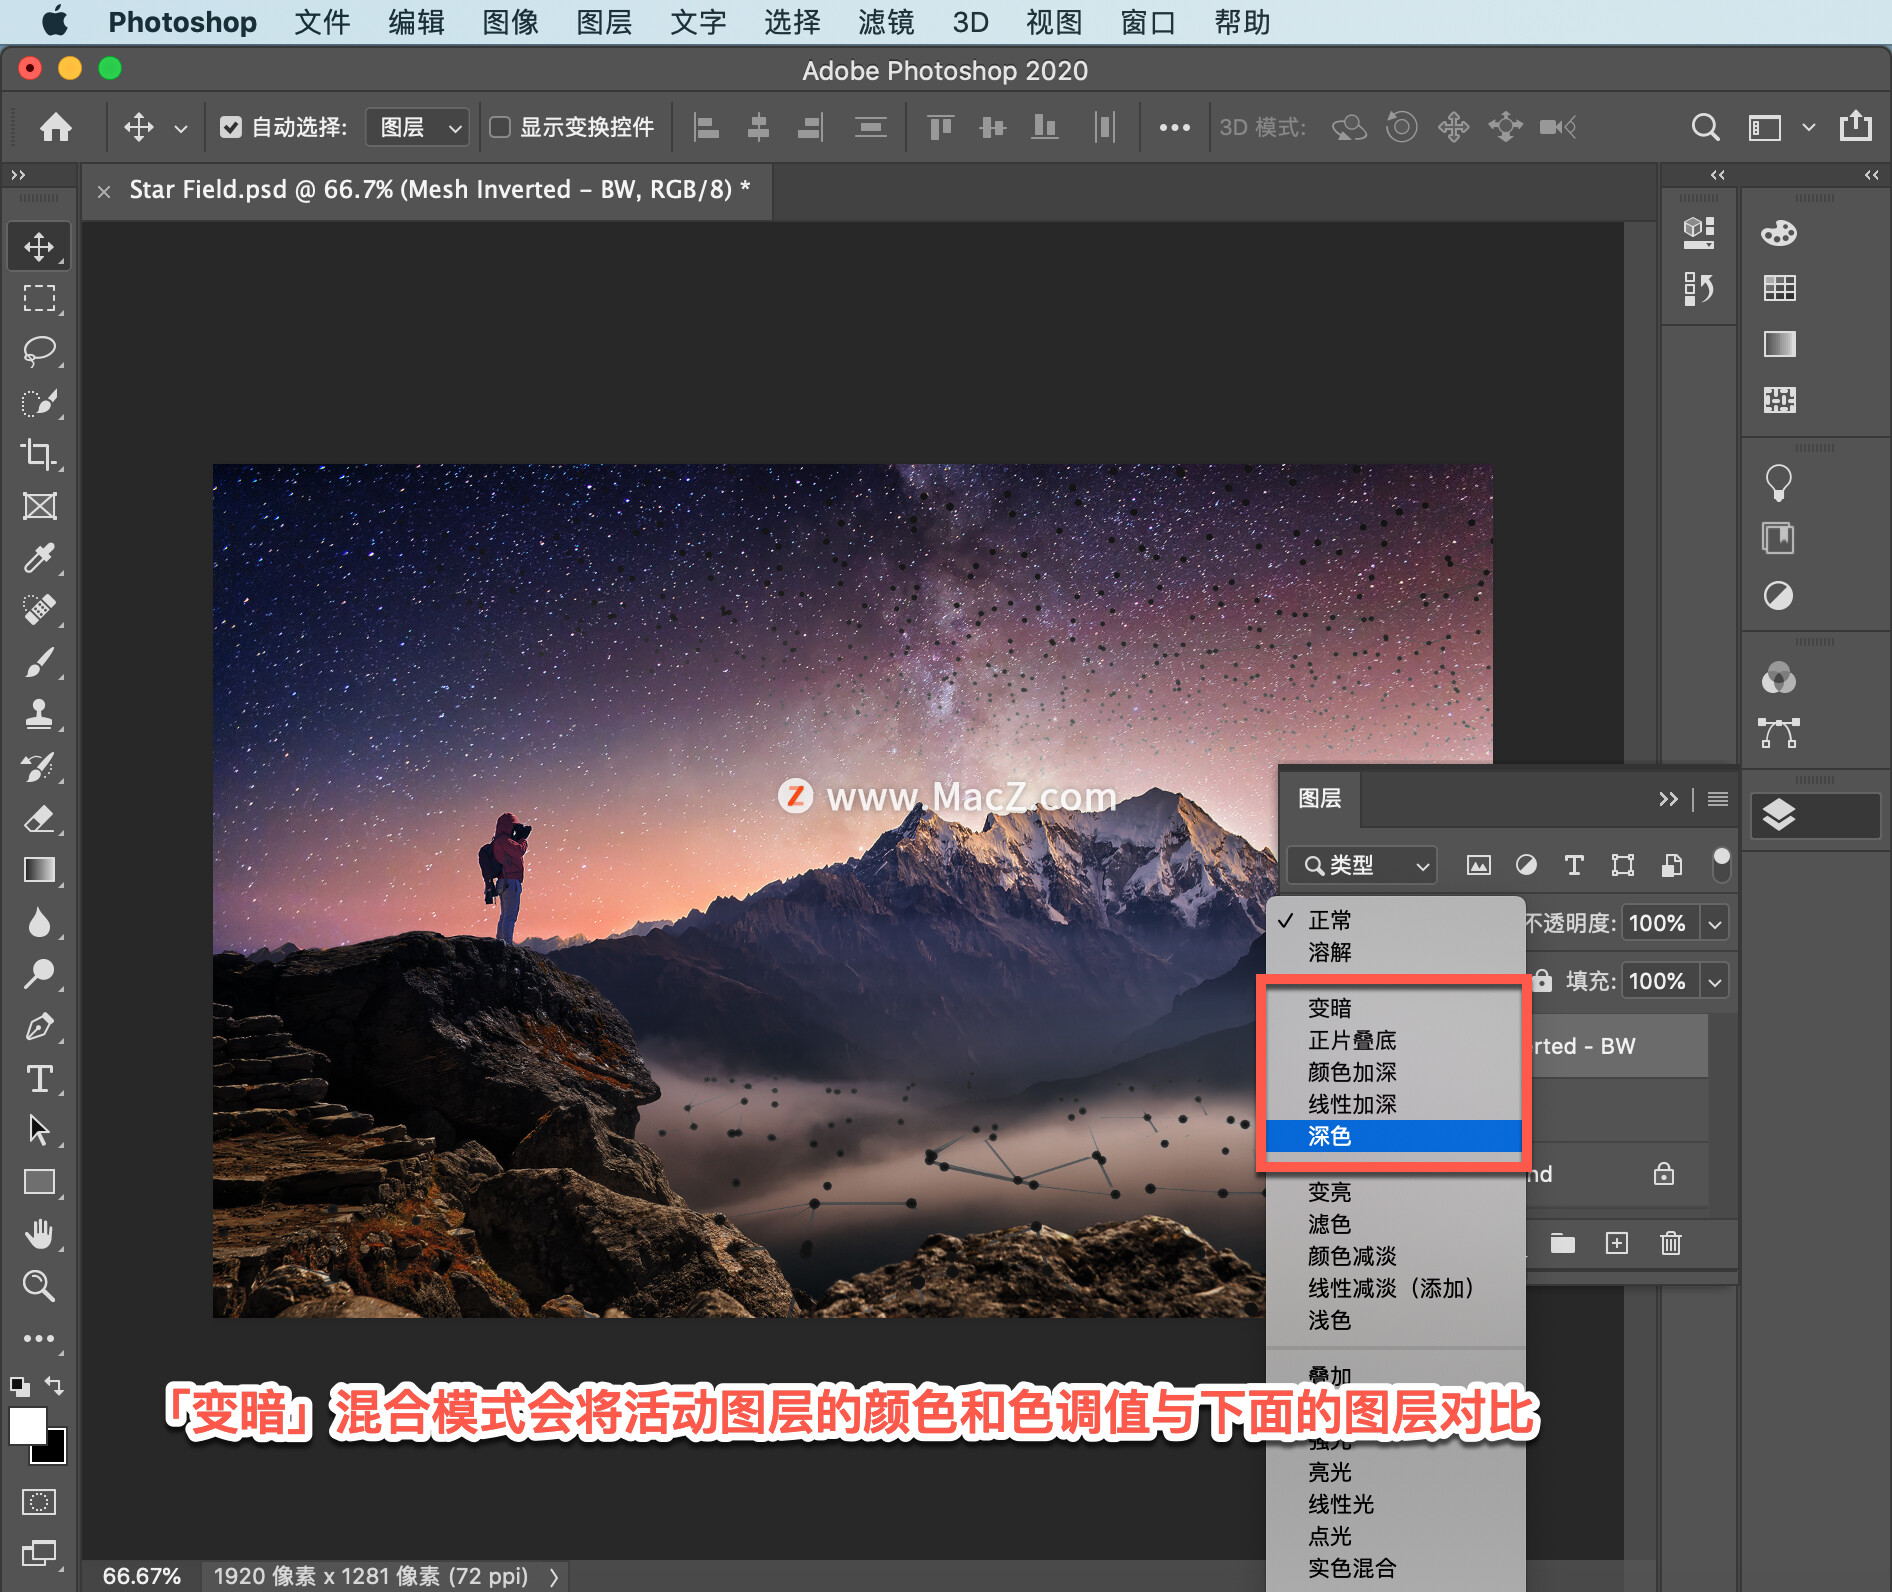Choose 正片叠底 blend mode
This screenshot has width=1892, height=1592.
[x=1351, y=1040]
